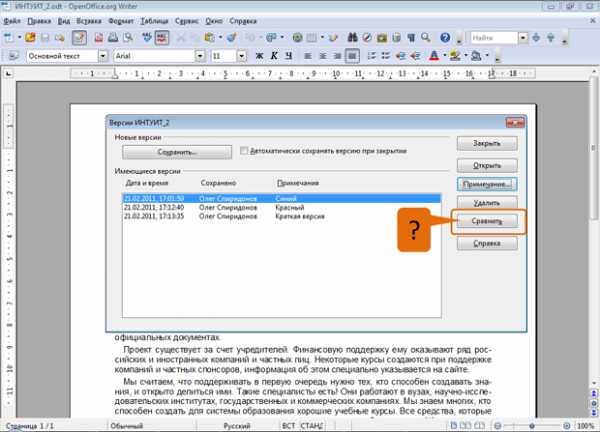This screenshot has height=432, width=600.
Task: Expand the New document dropdown arrow
Action: tap(20, 37)
